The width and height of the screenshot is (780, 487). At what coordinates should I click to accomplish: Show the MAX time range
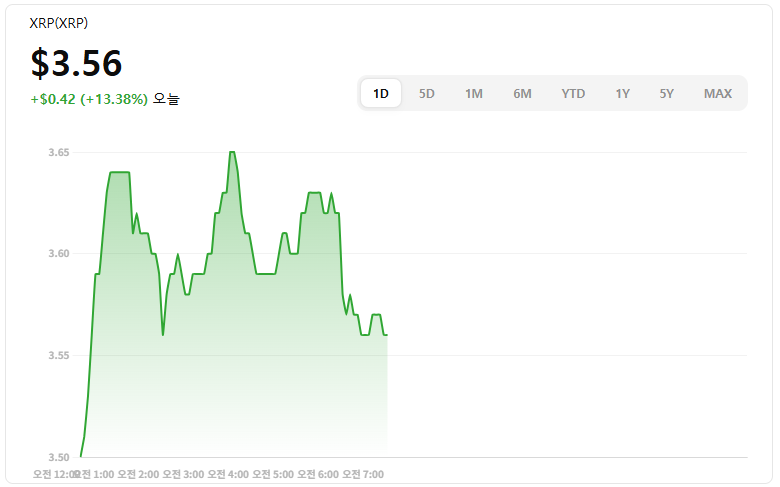tap(718, 94)
